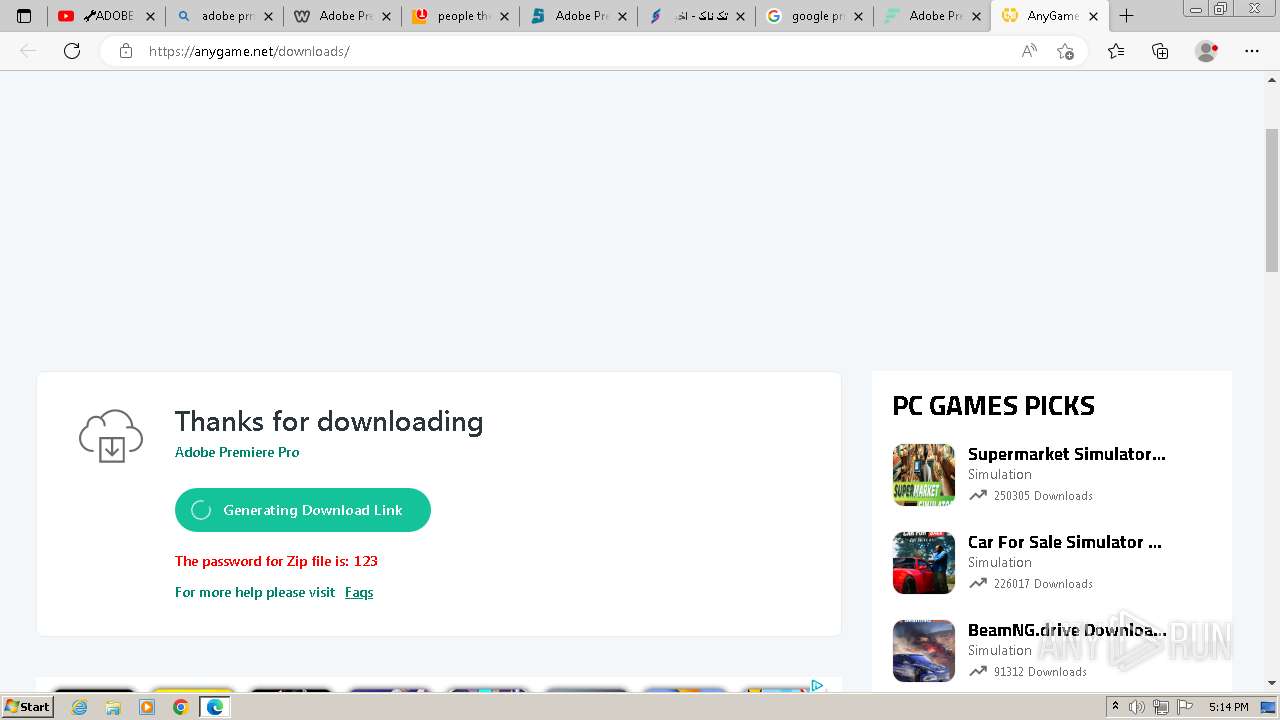Open File Explorer from taskbar

[113, 707]
